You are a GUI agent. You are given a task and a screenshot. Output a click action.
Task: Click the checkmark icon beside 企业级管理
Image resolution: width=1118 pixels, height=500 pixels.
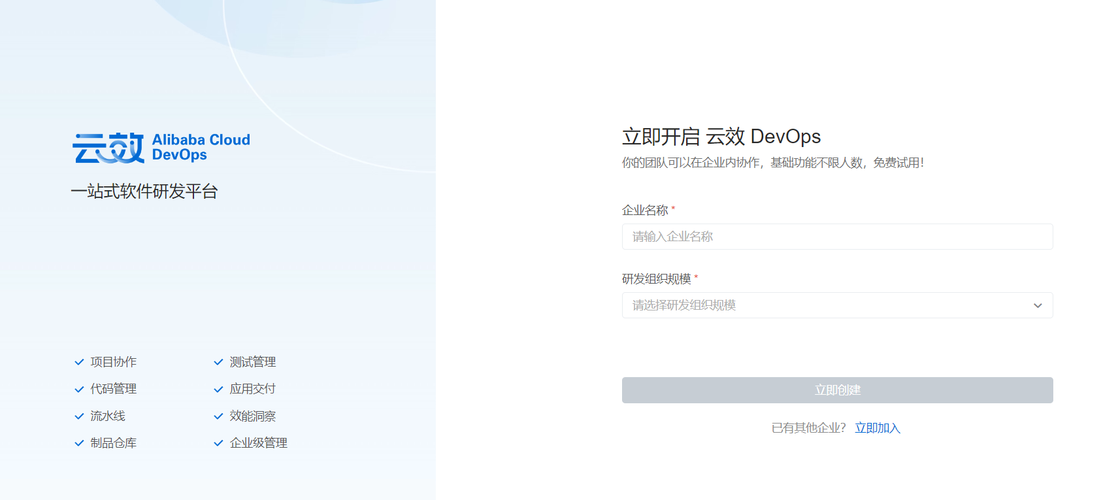(x=219, y=444)
